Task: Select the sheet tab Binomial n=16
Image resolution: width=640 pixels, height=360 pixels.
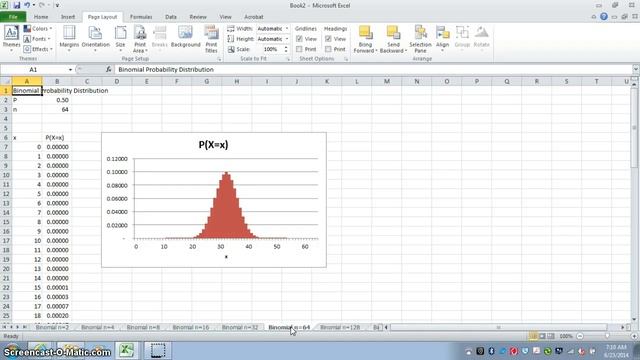Action: (x=191, y=327)
